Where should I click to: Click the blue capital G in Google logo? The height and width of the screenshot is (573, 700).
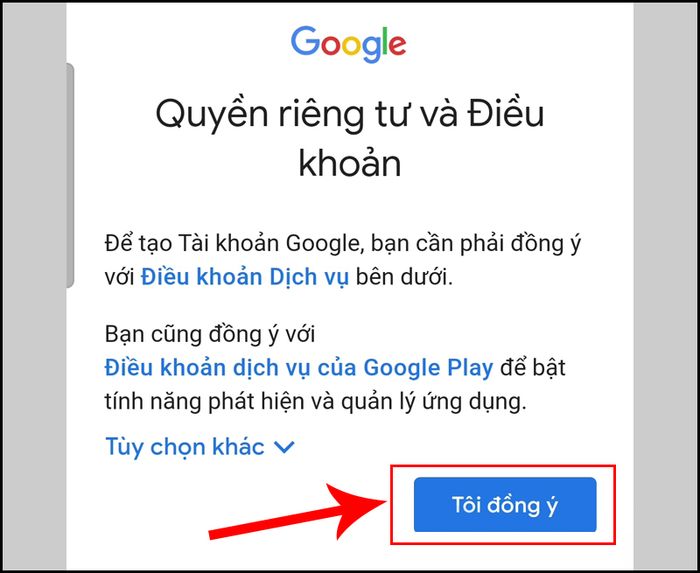pyautogui.click(x=305, y=41)
